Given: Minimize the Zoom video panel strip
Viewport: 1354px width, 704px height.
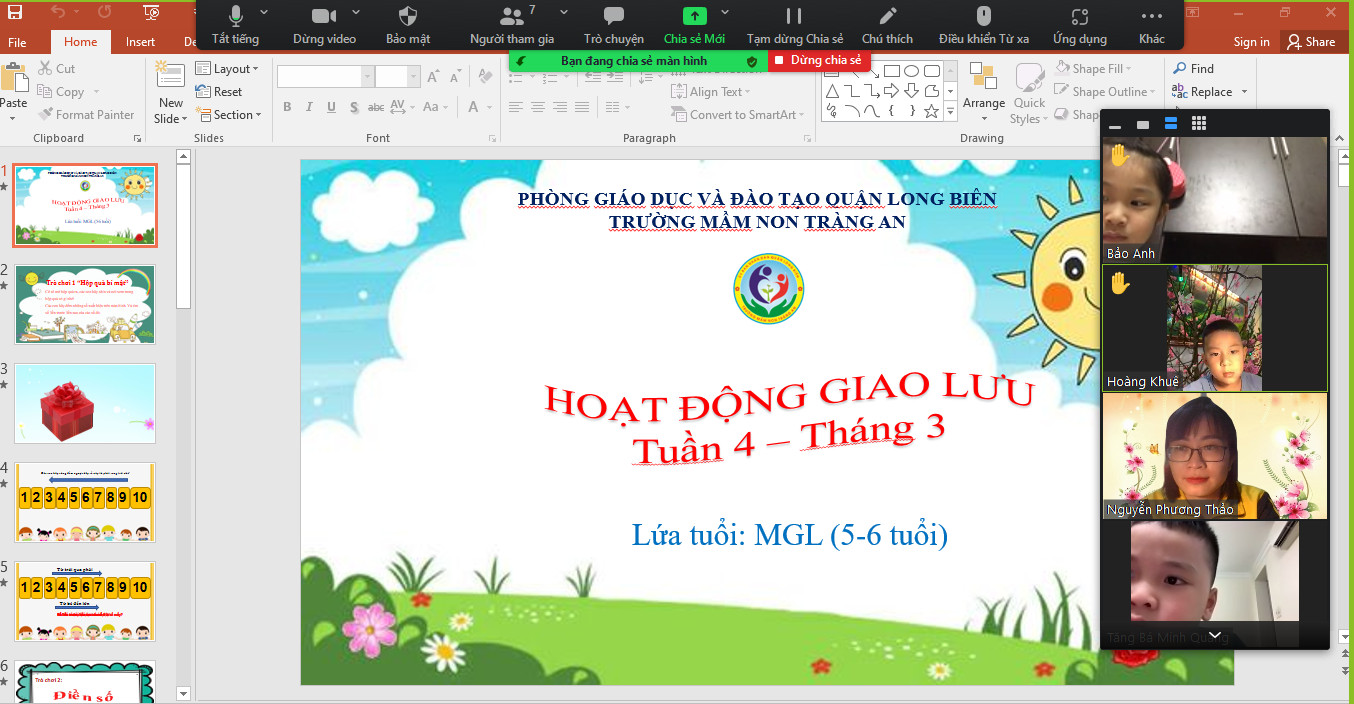Looking at the screenshot, I should [1115, 125].
